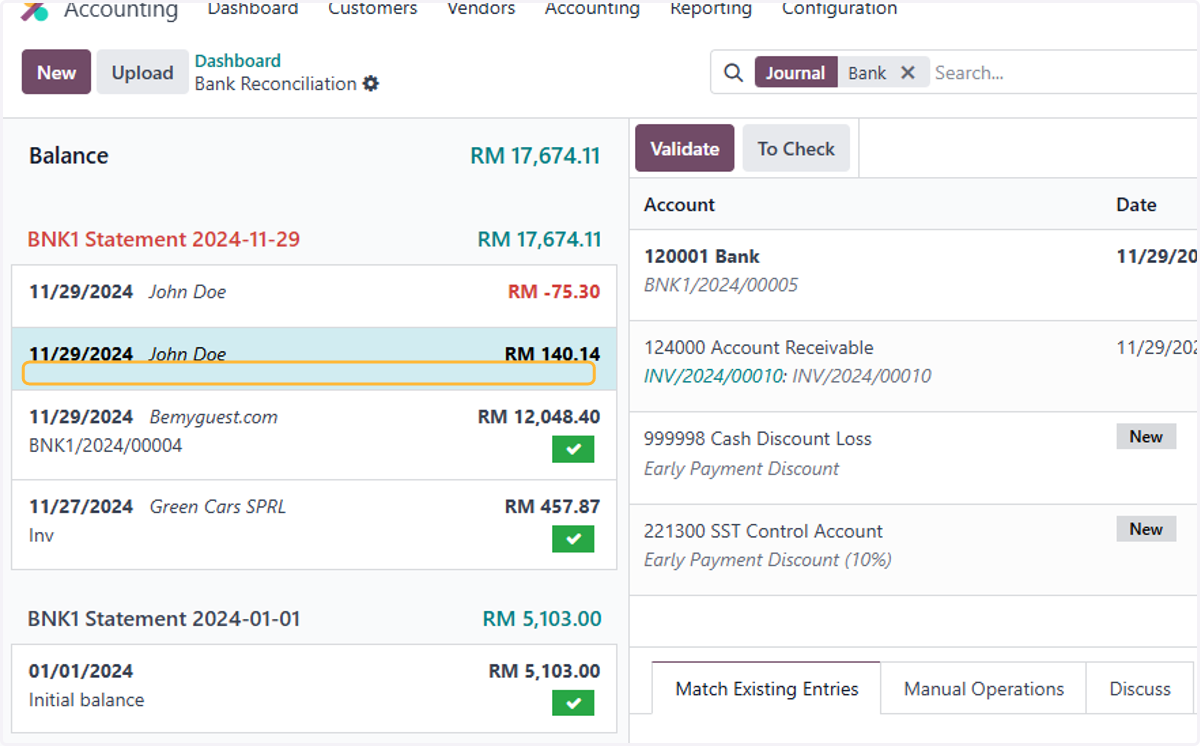Open the Customers menu

[373, 9]
